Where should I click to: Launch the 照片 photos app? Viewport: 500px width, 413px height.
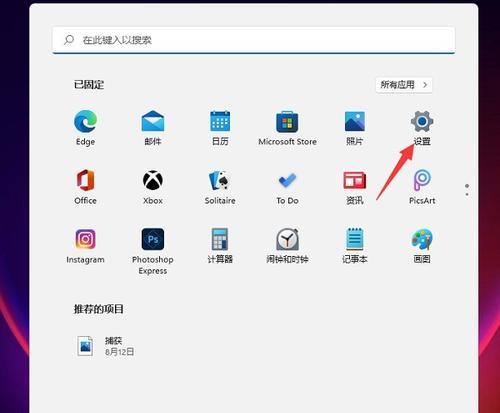pyautogui.click(x=355, y=128)
